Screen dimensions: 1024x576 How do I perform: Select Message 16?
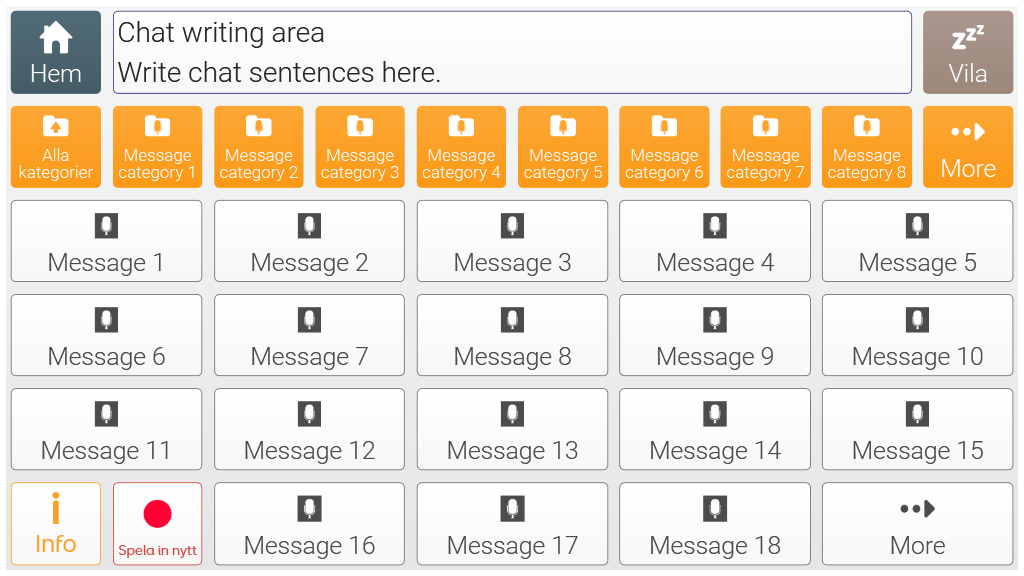[x=309, y=524]
